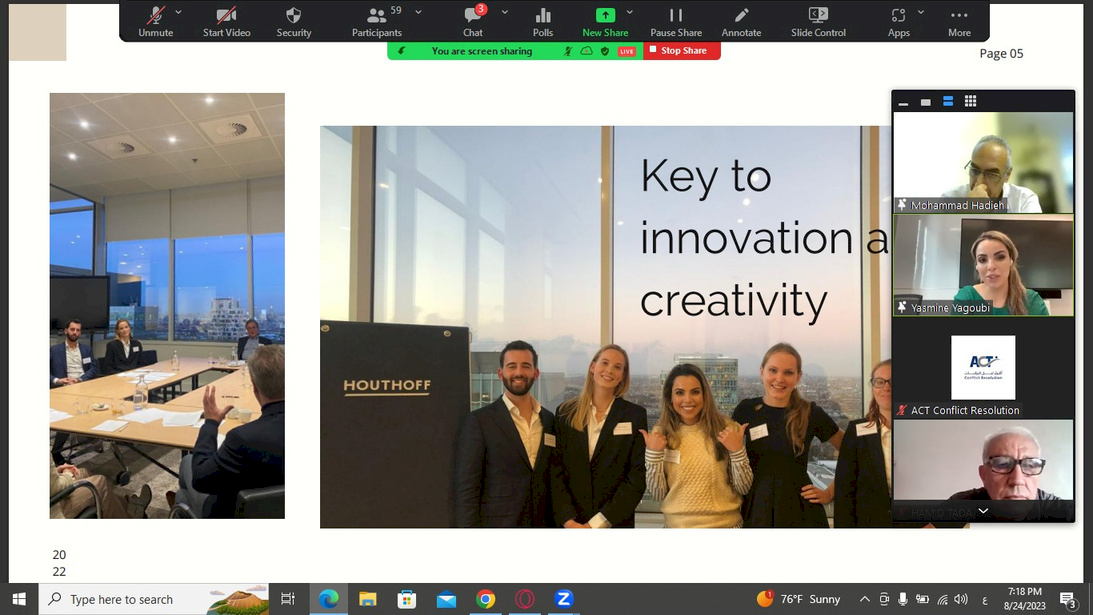Click the red Stop Share button
Viewport: 1093px width, 615px height.
[681, 51]
